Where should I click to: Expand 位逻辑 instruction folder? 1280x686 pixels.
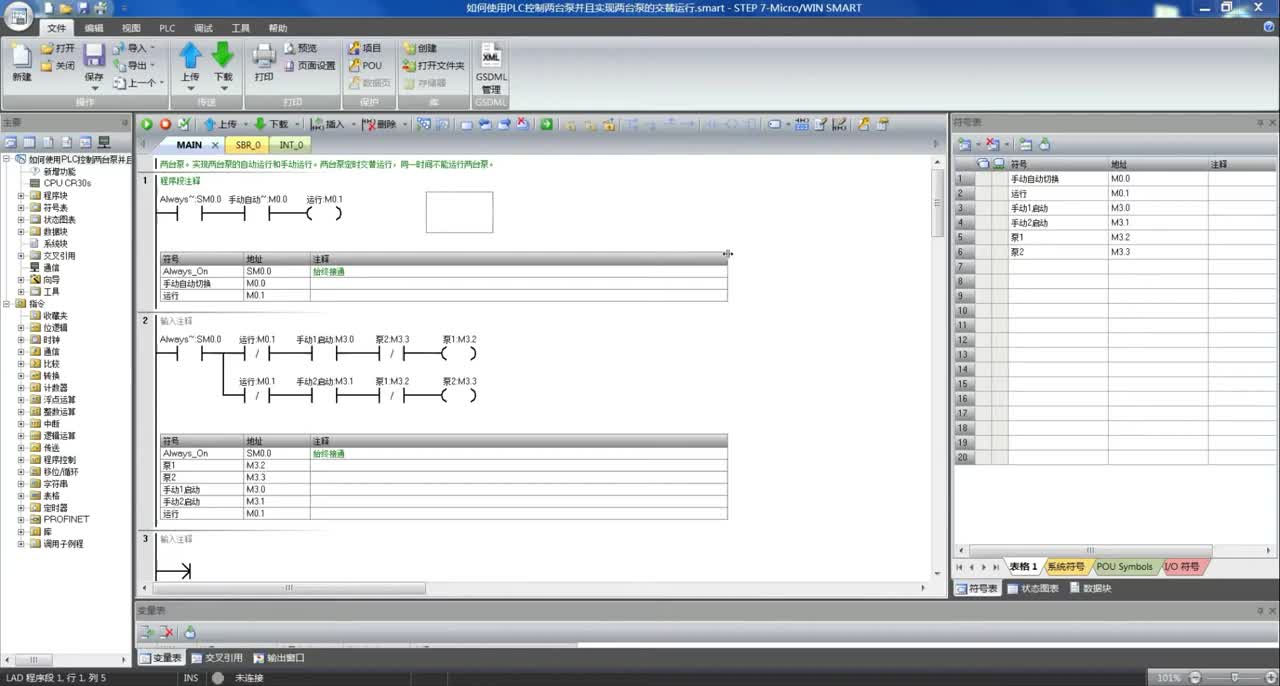[21, 328]
